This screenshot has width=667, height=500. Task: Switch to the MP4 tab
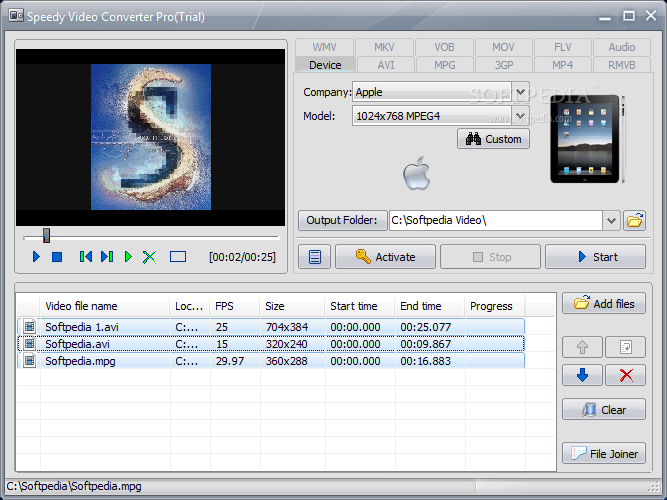click(563, 65)
